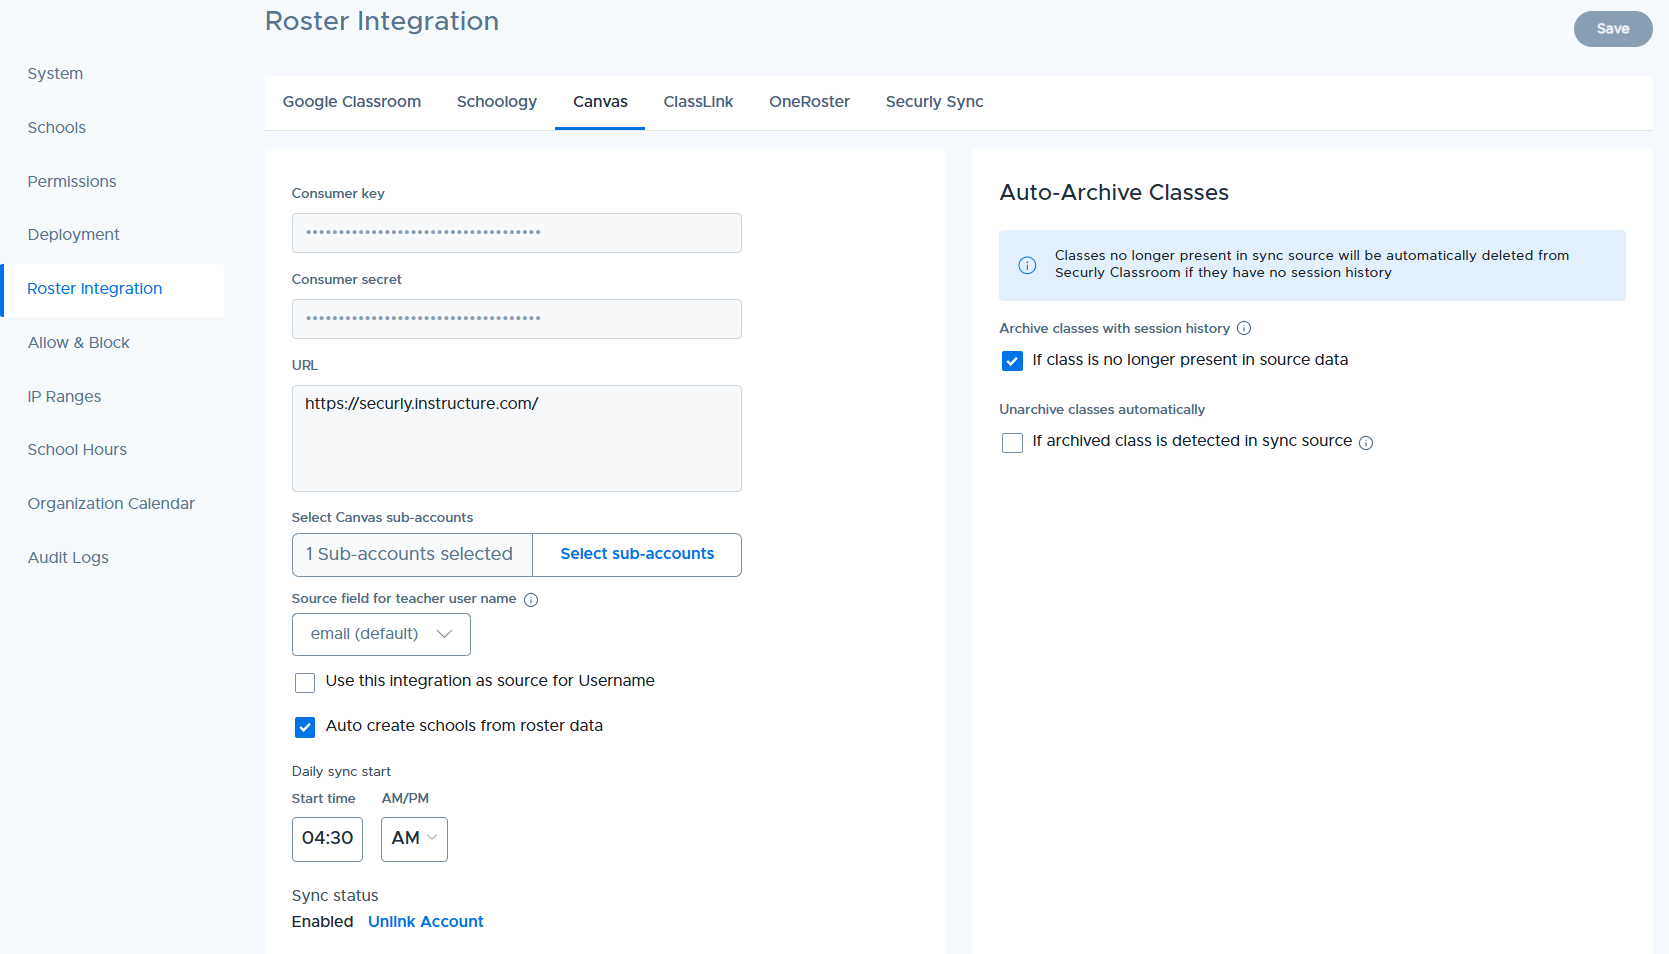Enable Use this integration as source for Username
Viewport: 1669px width, 954px height.
(305, 683)
